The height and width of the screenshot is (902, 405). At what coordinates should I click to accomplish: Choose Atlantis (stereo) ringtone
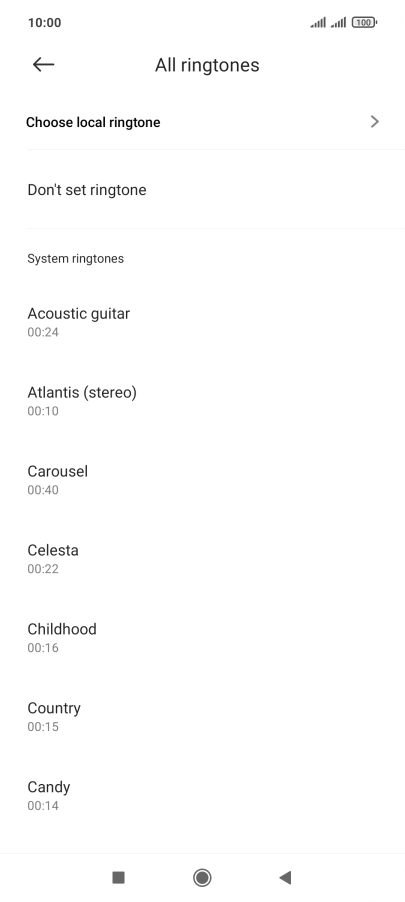click(x=202, y=400)
